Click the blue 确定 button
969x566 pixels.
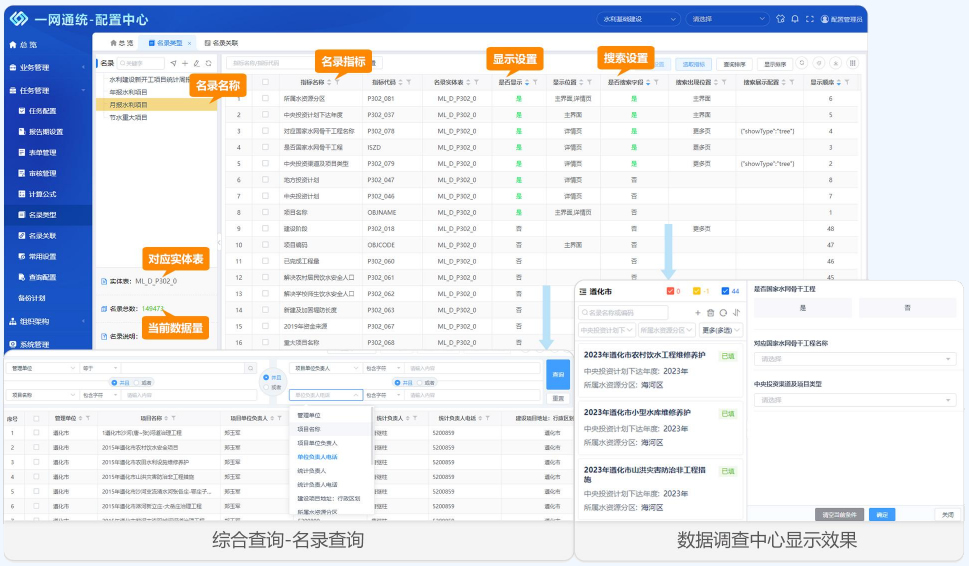click(x=881, y=514)
